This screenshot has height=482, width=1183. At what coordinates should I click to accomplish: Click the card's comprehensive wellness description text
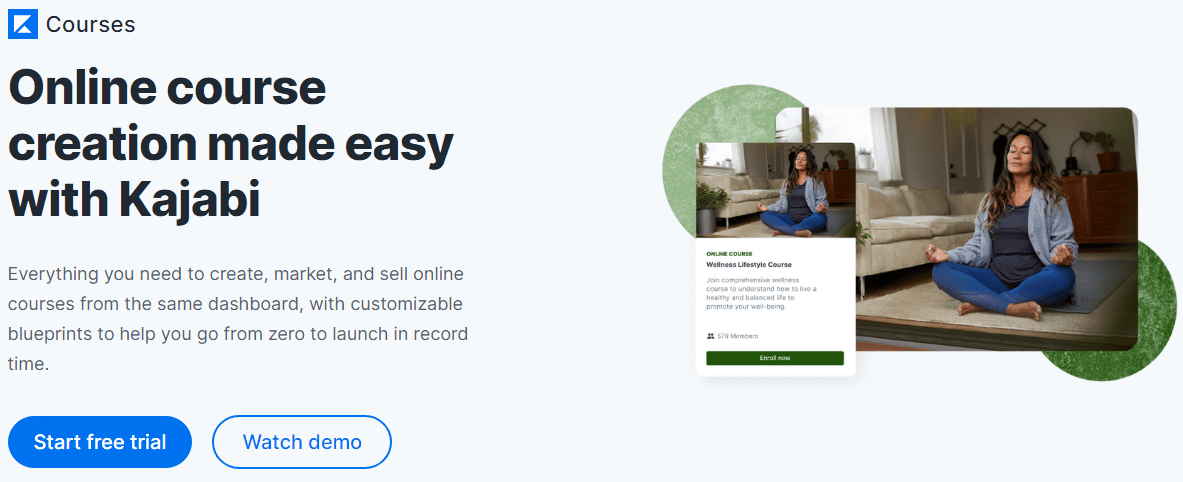click(762, 293)
